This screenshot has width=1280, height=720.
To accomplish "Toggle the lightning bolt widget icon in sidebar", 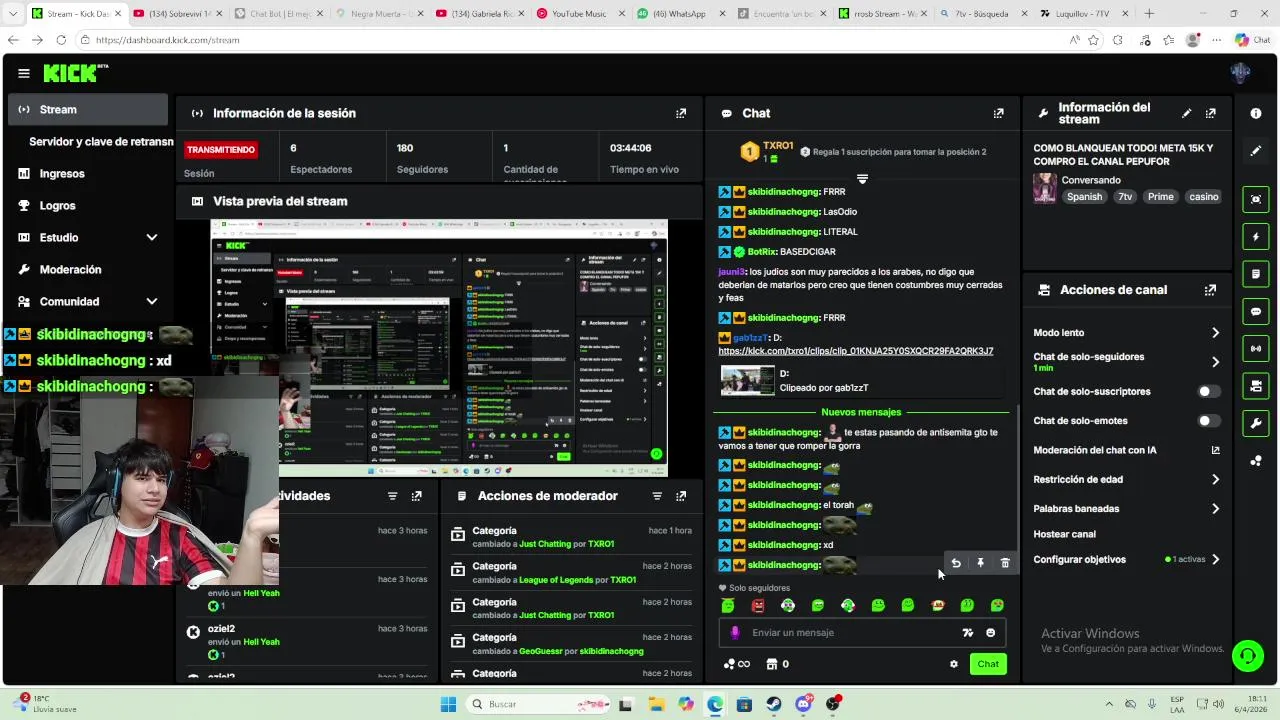I will tap(1256, 237).
